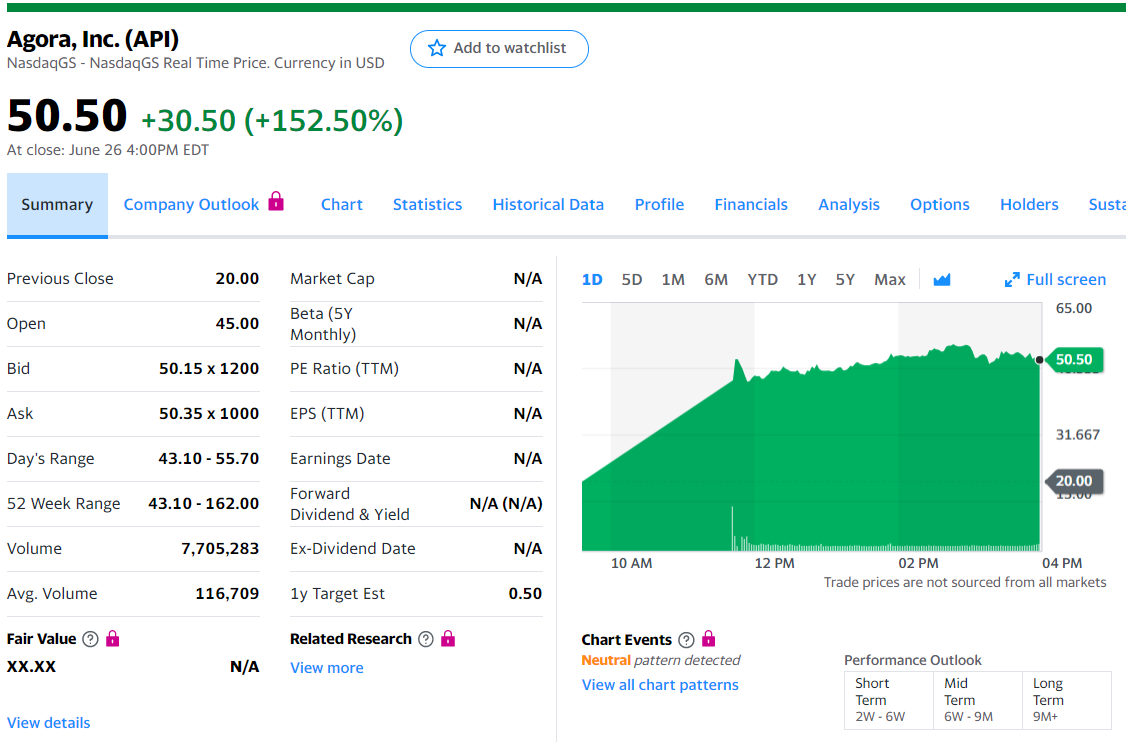Open the Summary tab

pyautogui.click(x=57, y=205)
